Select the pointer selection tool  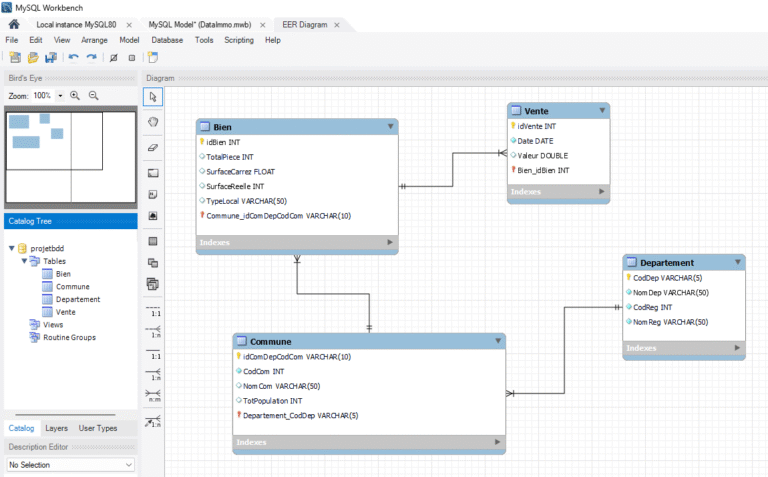click(x=153, y=97)
